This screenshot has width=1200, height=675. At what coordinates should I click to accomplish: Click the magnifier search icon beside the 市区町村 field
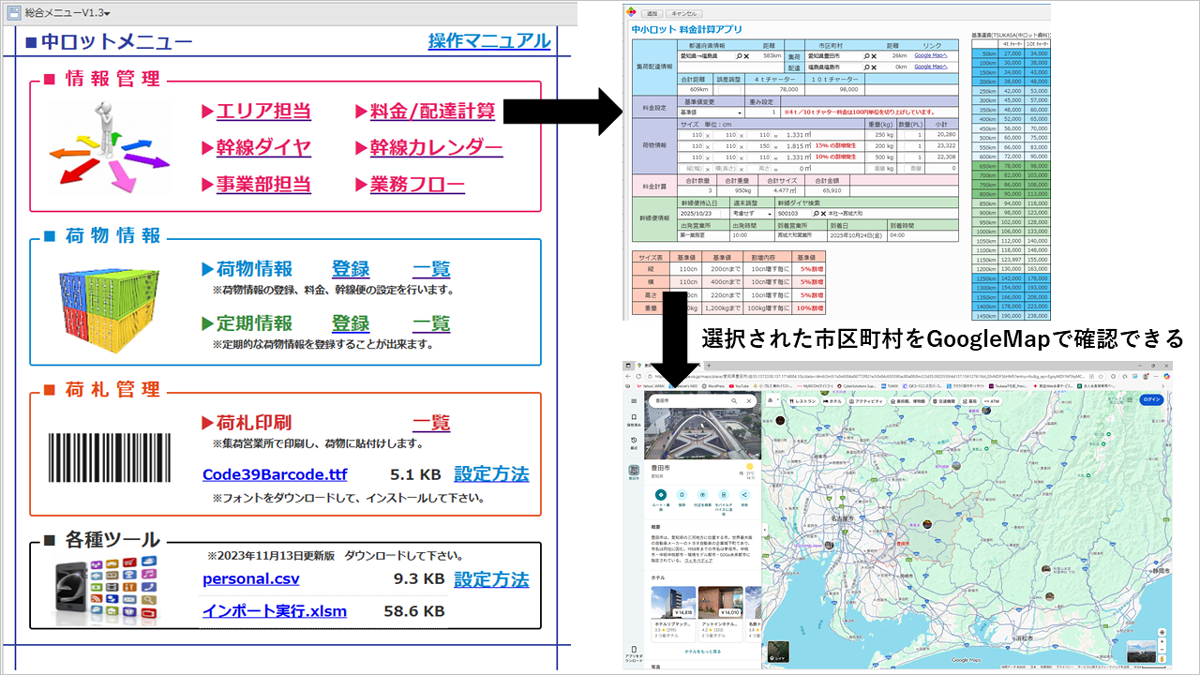coord(865,55)
